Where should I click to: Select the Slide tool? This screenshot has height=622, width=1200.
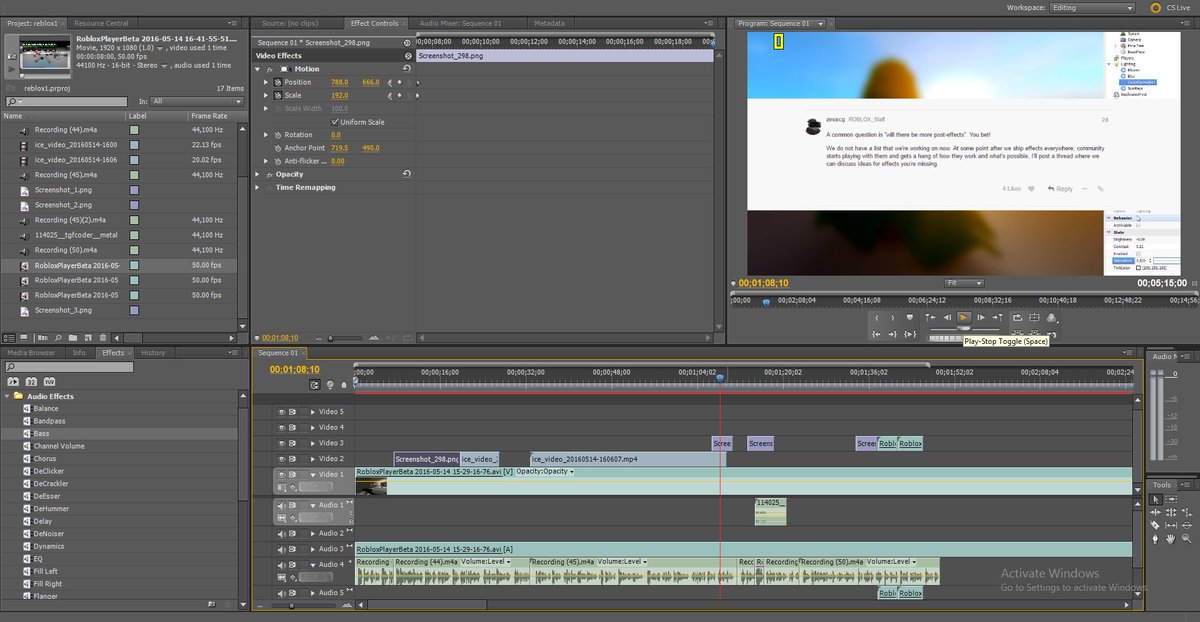click(x=1187, y=526)
